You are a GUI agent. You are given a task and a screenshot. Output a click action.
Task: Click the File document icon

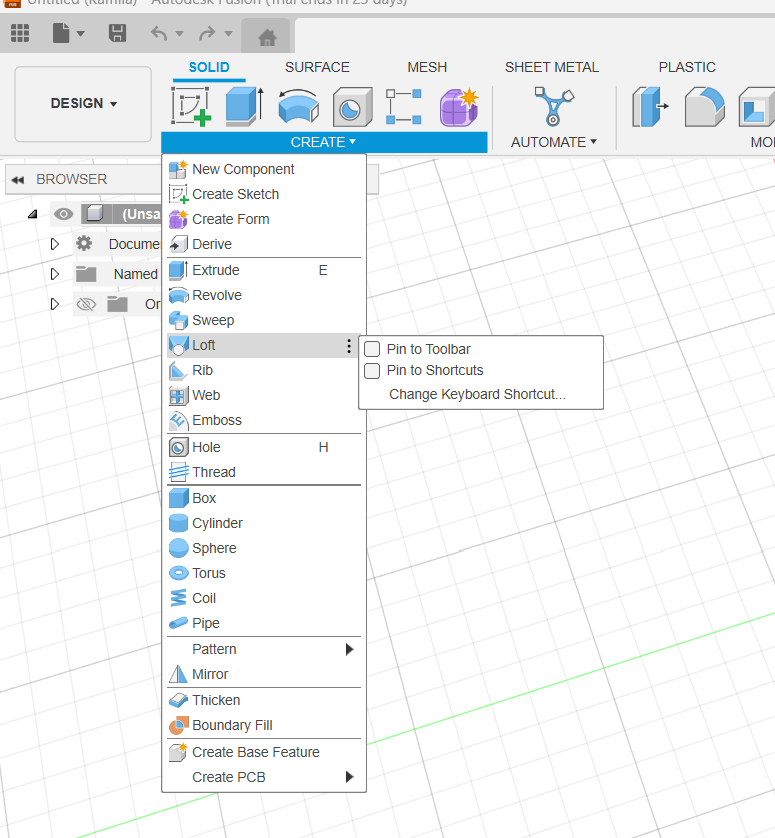tap(61, 34)
